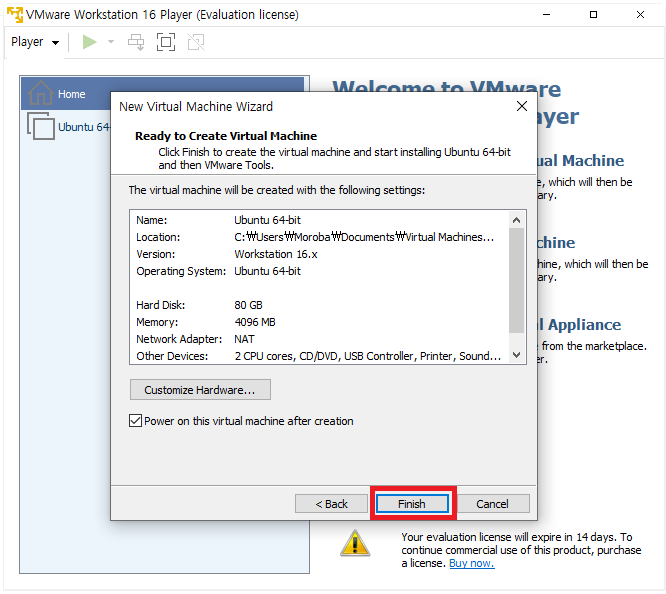
Task: Click the Name: Ubuntu 64-bit value
Action: tap(267, 220)
